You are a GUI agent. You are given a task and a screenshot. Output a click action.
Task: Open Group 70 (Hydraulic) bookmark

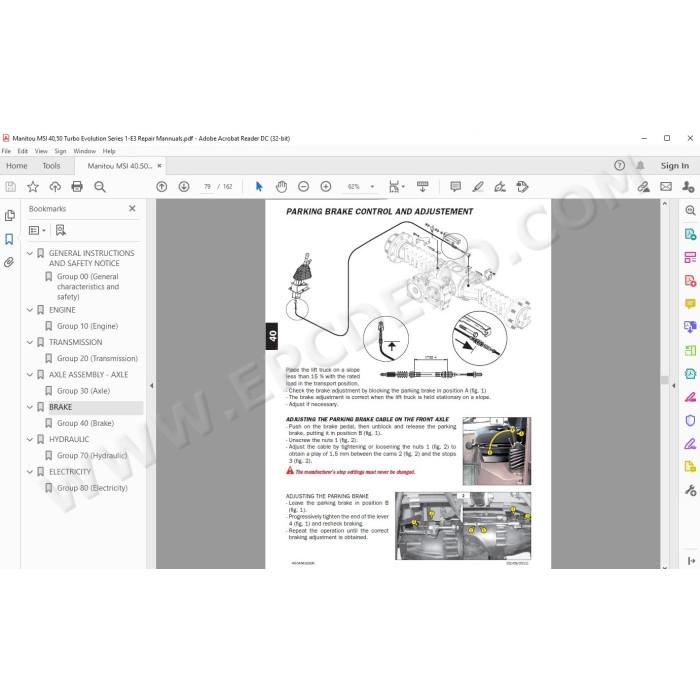(x=92, y=455)
